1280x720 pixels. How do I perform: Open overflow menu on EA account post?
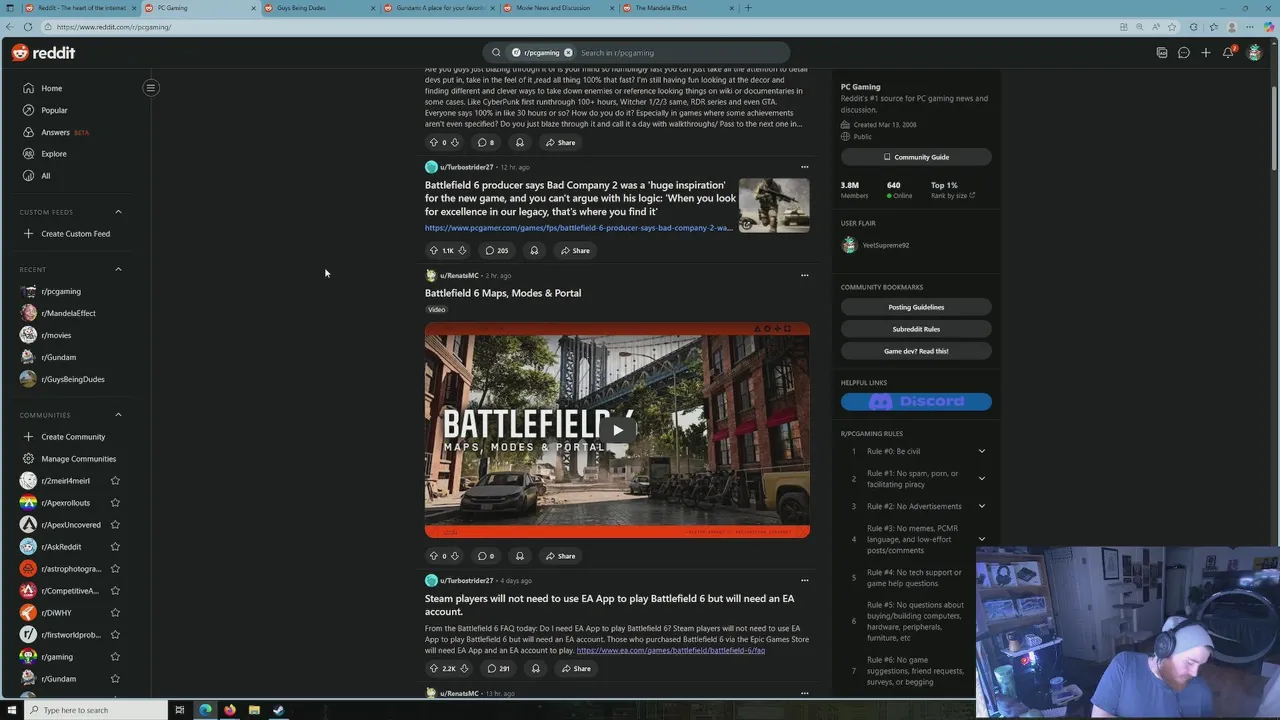(804, 580)
